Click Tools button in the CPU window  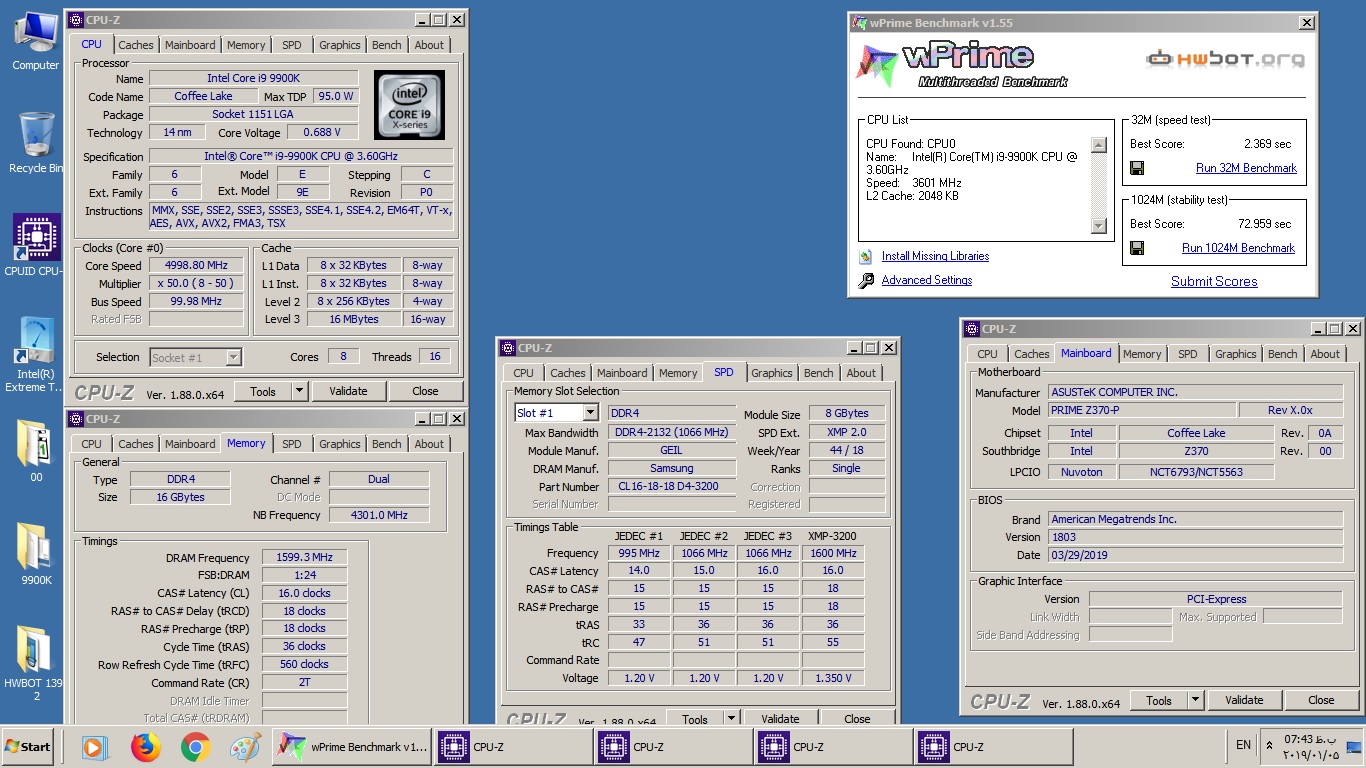click(263, 391)
